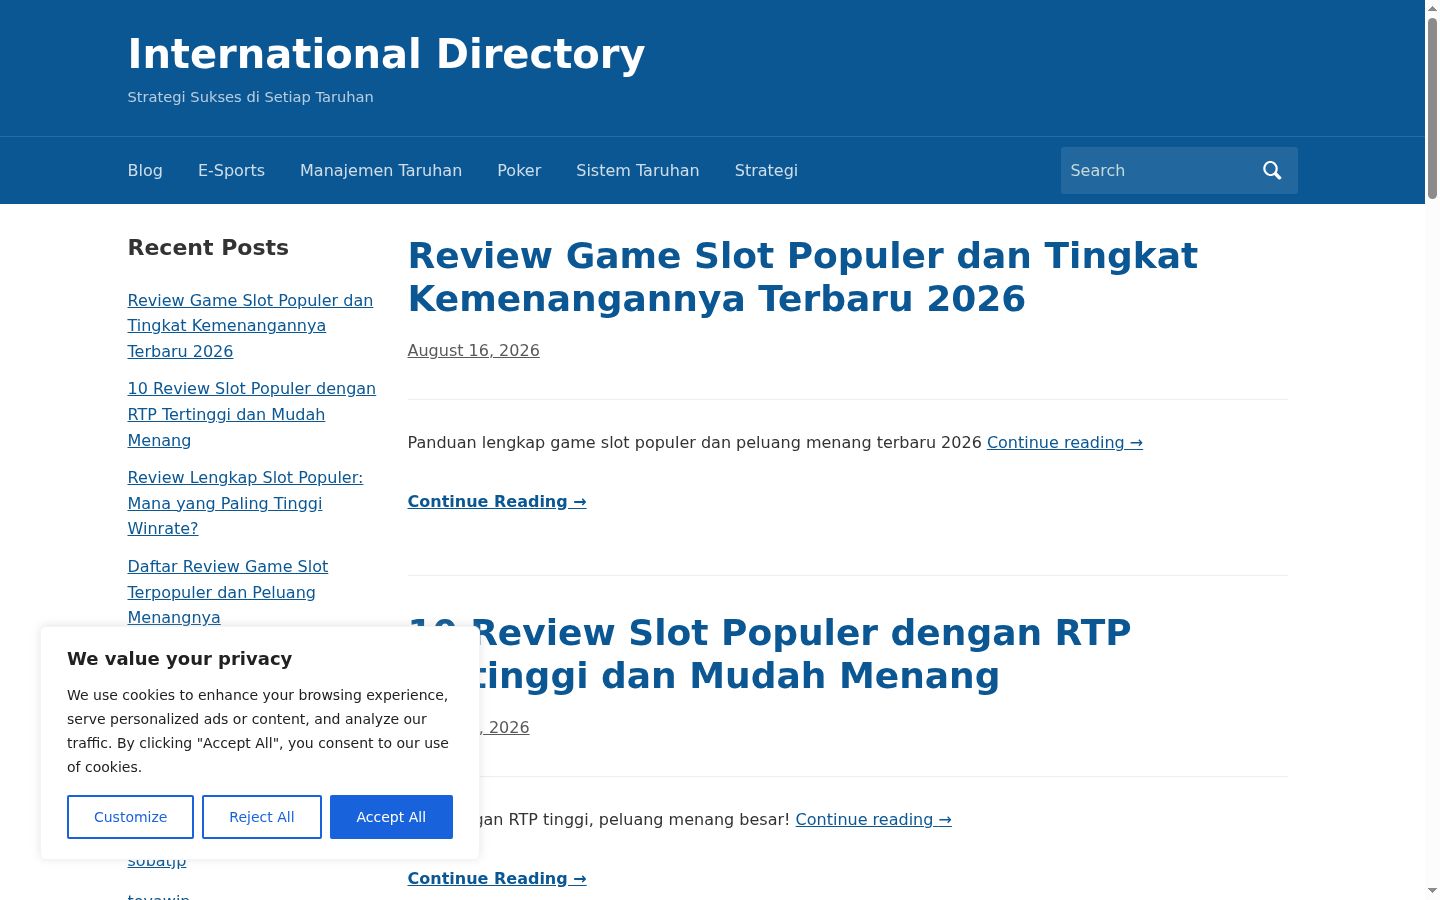Click the scrollbar up arrow
Image resolution: width=1440 pixels, height=900 pixels.
pos(1432,8)
